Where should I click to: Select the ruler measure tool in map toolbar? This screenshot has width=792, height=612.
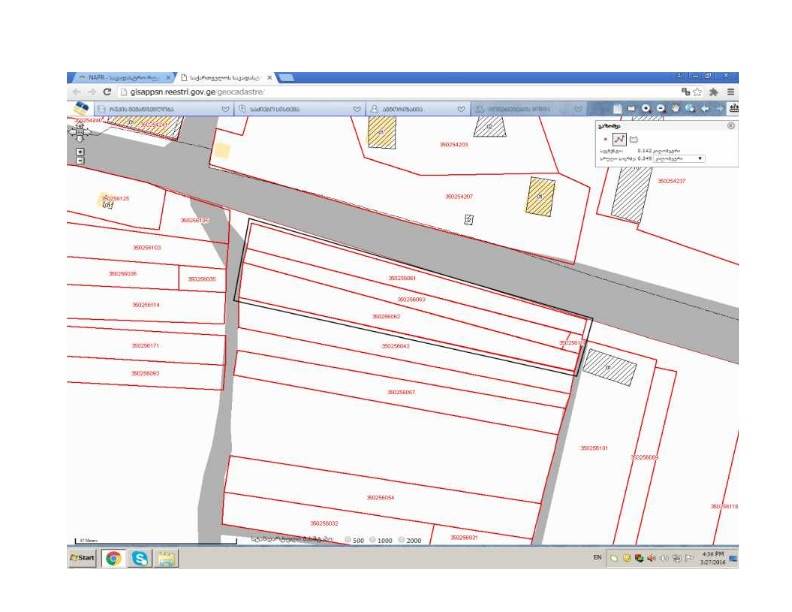(631, 109)
